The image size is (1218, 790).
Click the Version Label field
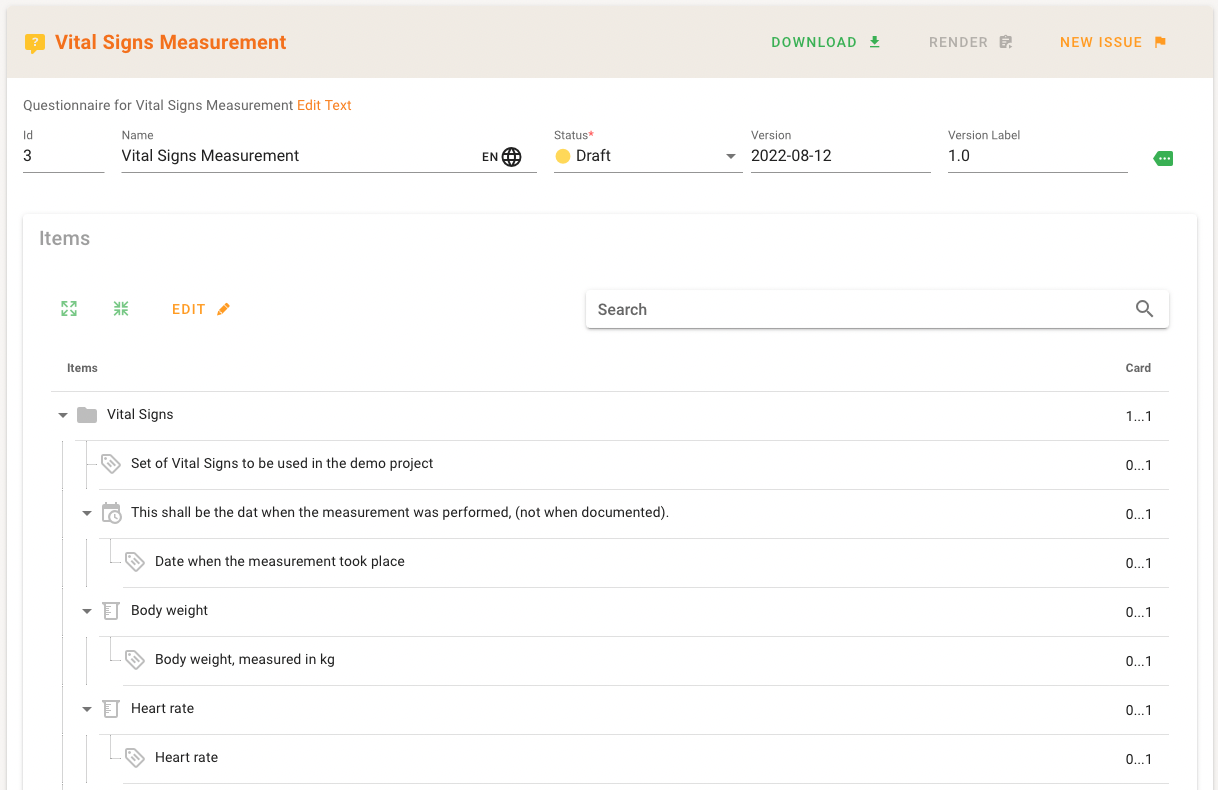(1037, 156)
